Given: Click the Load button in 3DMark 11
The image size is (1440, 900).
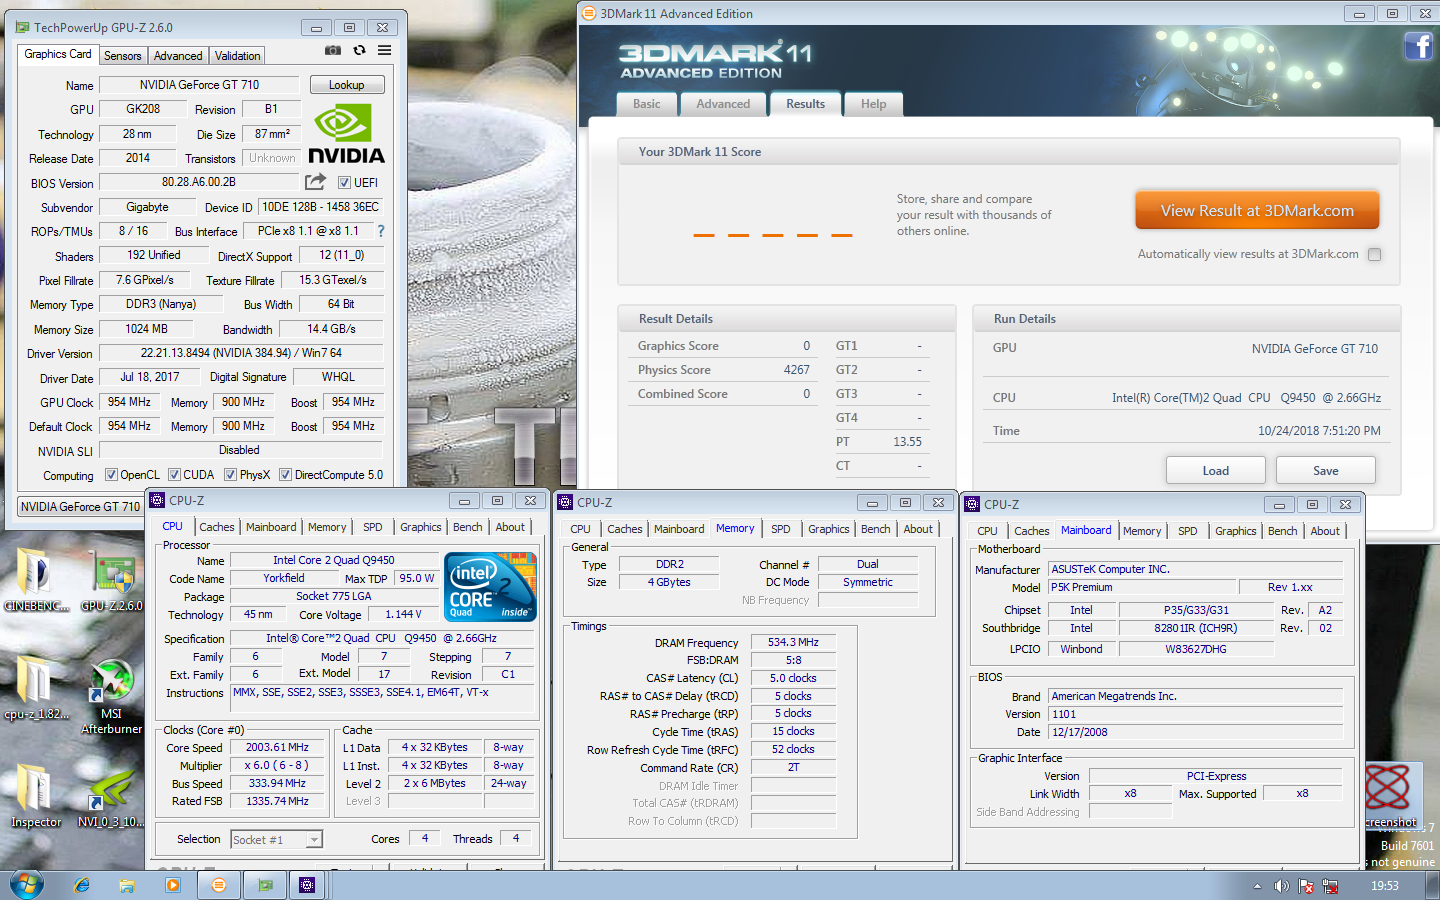Looking at the screenshot, I should click(1216, 470).
